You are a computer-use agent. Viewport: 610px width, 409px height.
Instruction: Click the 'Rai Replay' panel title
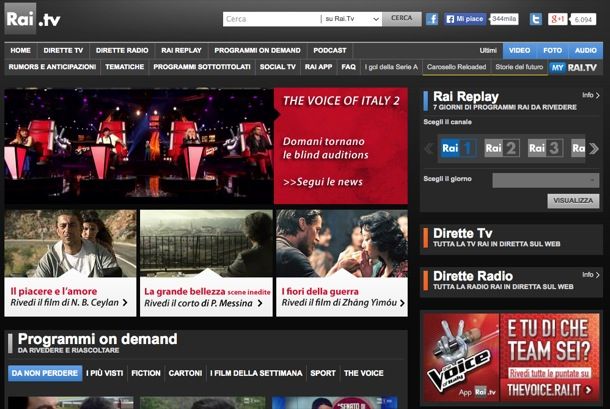tap(466, 96)
